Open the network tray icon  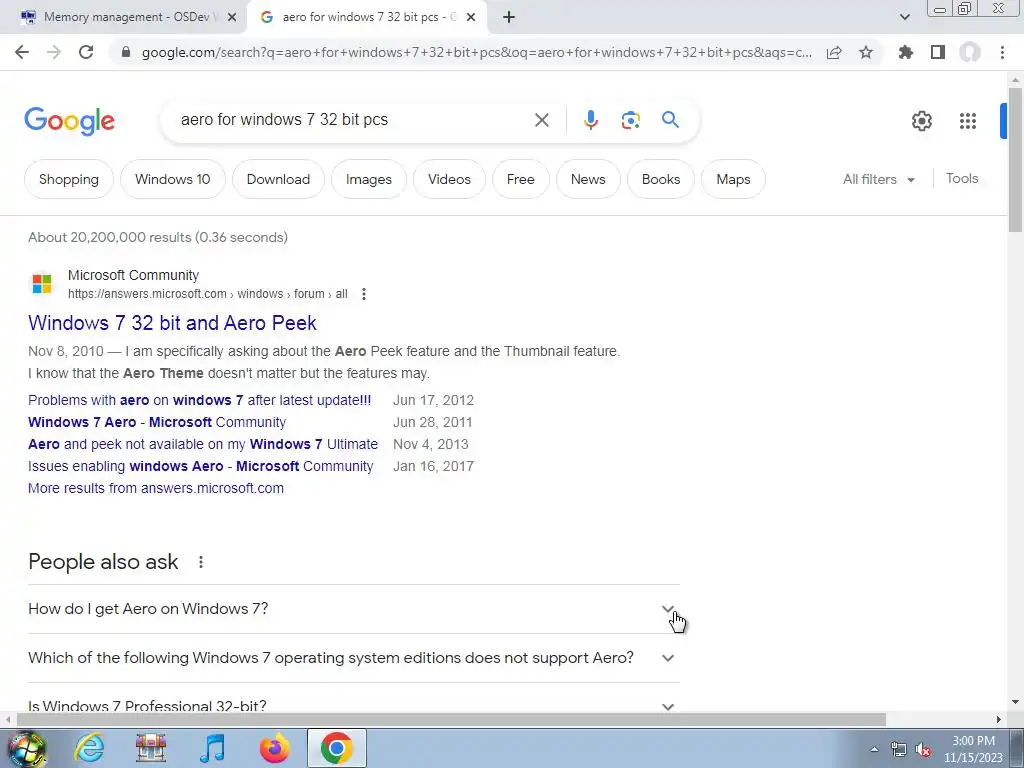pos(899,750)
